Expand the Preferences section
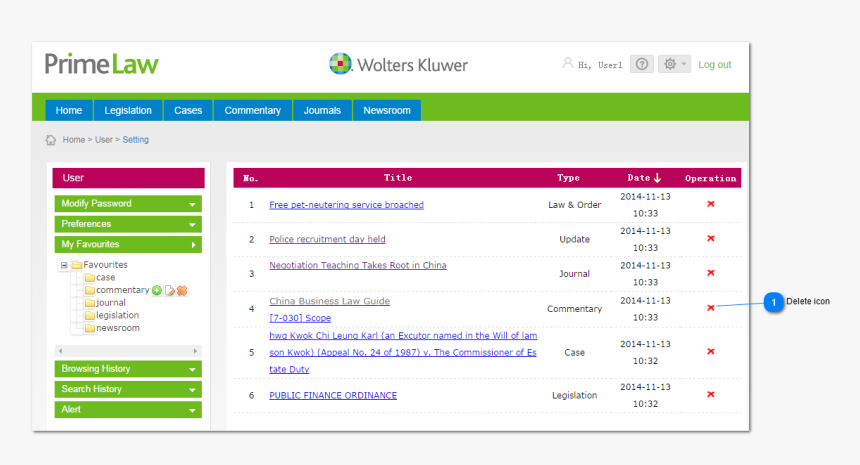This screenshot has width=860, height=465. click(x=128, y=224)
